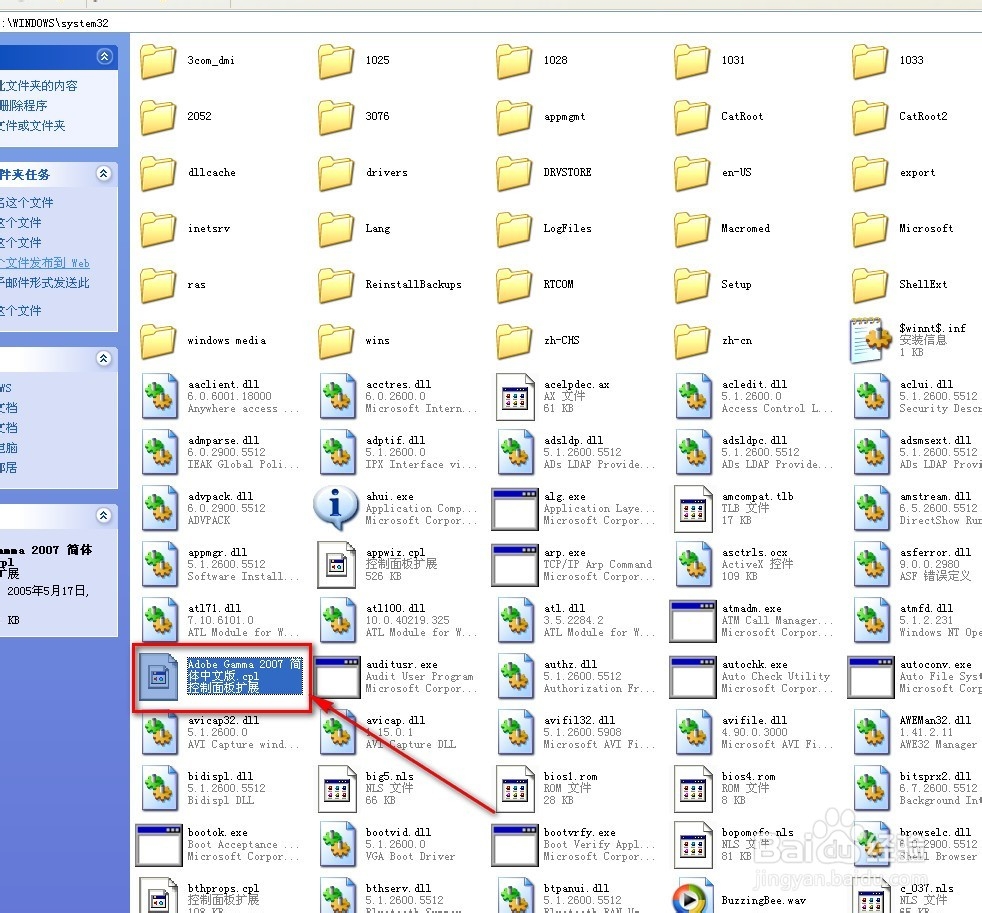Select the file name bopomofo.nls
The width and height of the screenshot is (982, 913).
[x=757, y=832]
